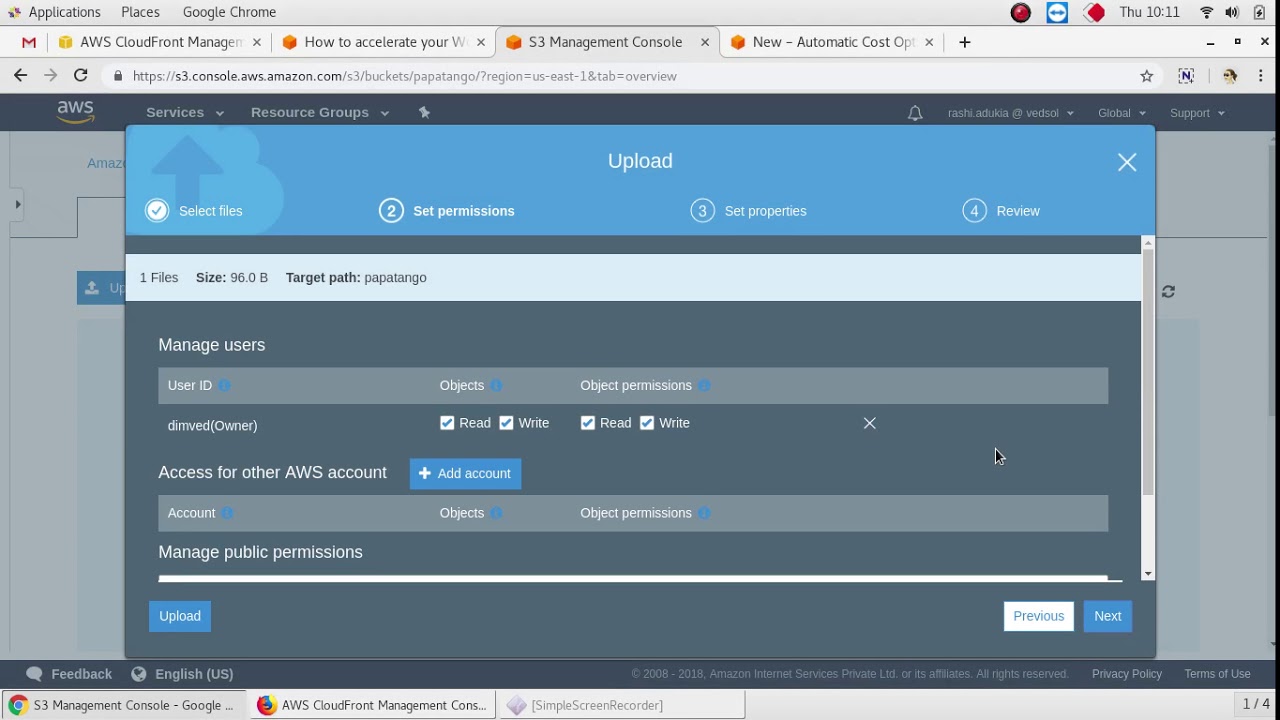The height and width of the screenshot is (720, 1280).
Task: Bookmark this page with the star icon
Action: 1147,76
